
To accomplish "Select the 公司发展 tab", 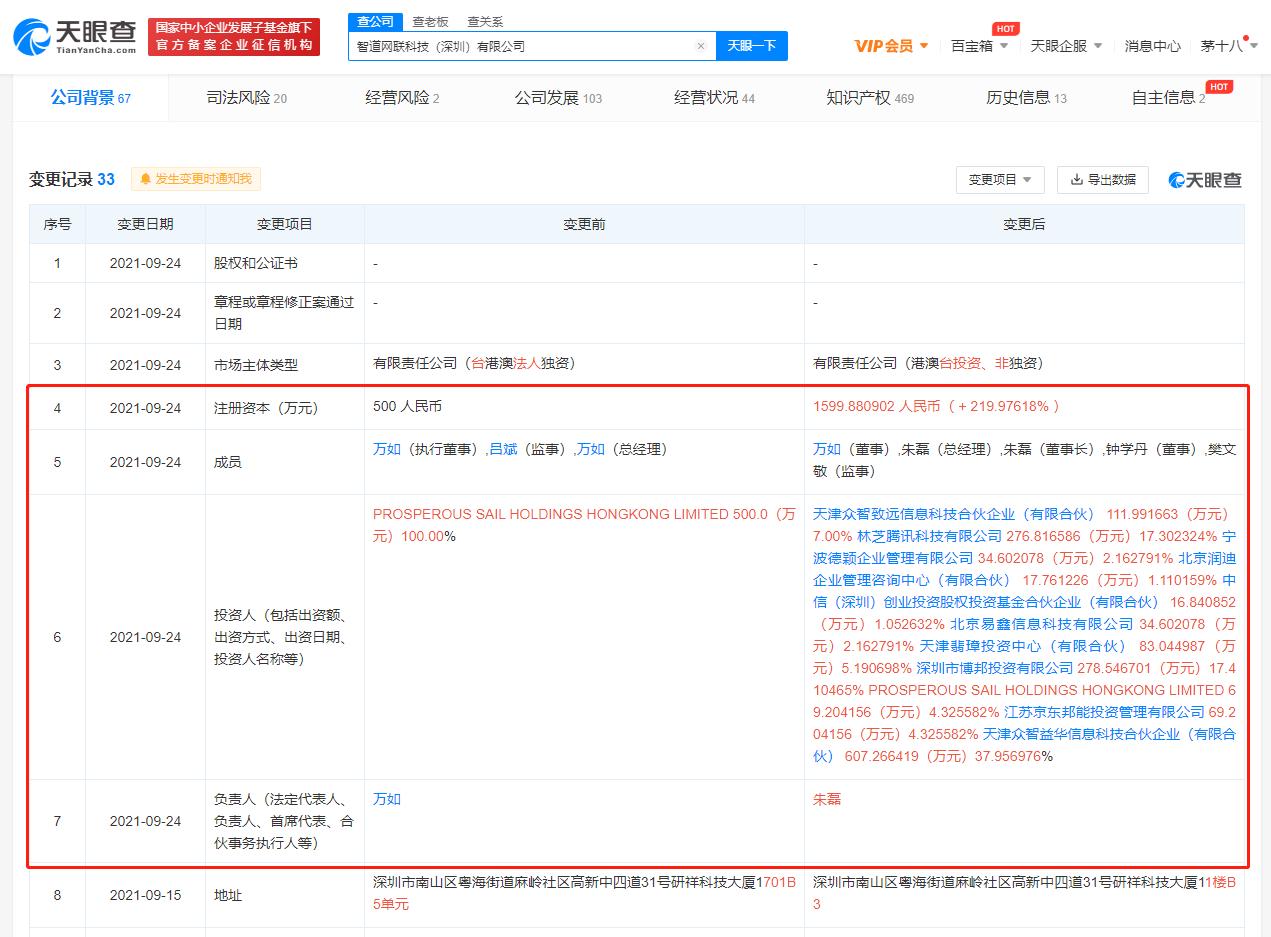I will 558,98.
